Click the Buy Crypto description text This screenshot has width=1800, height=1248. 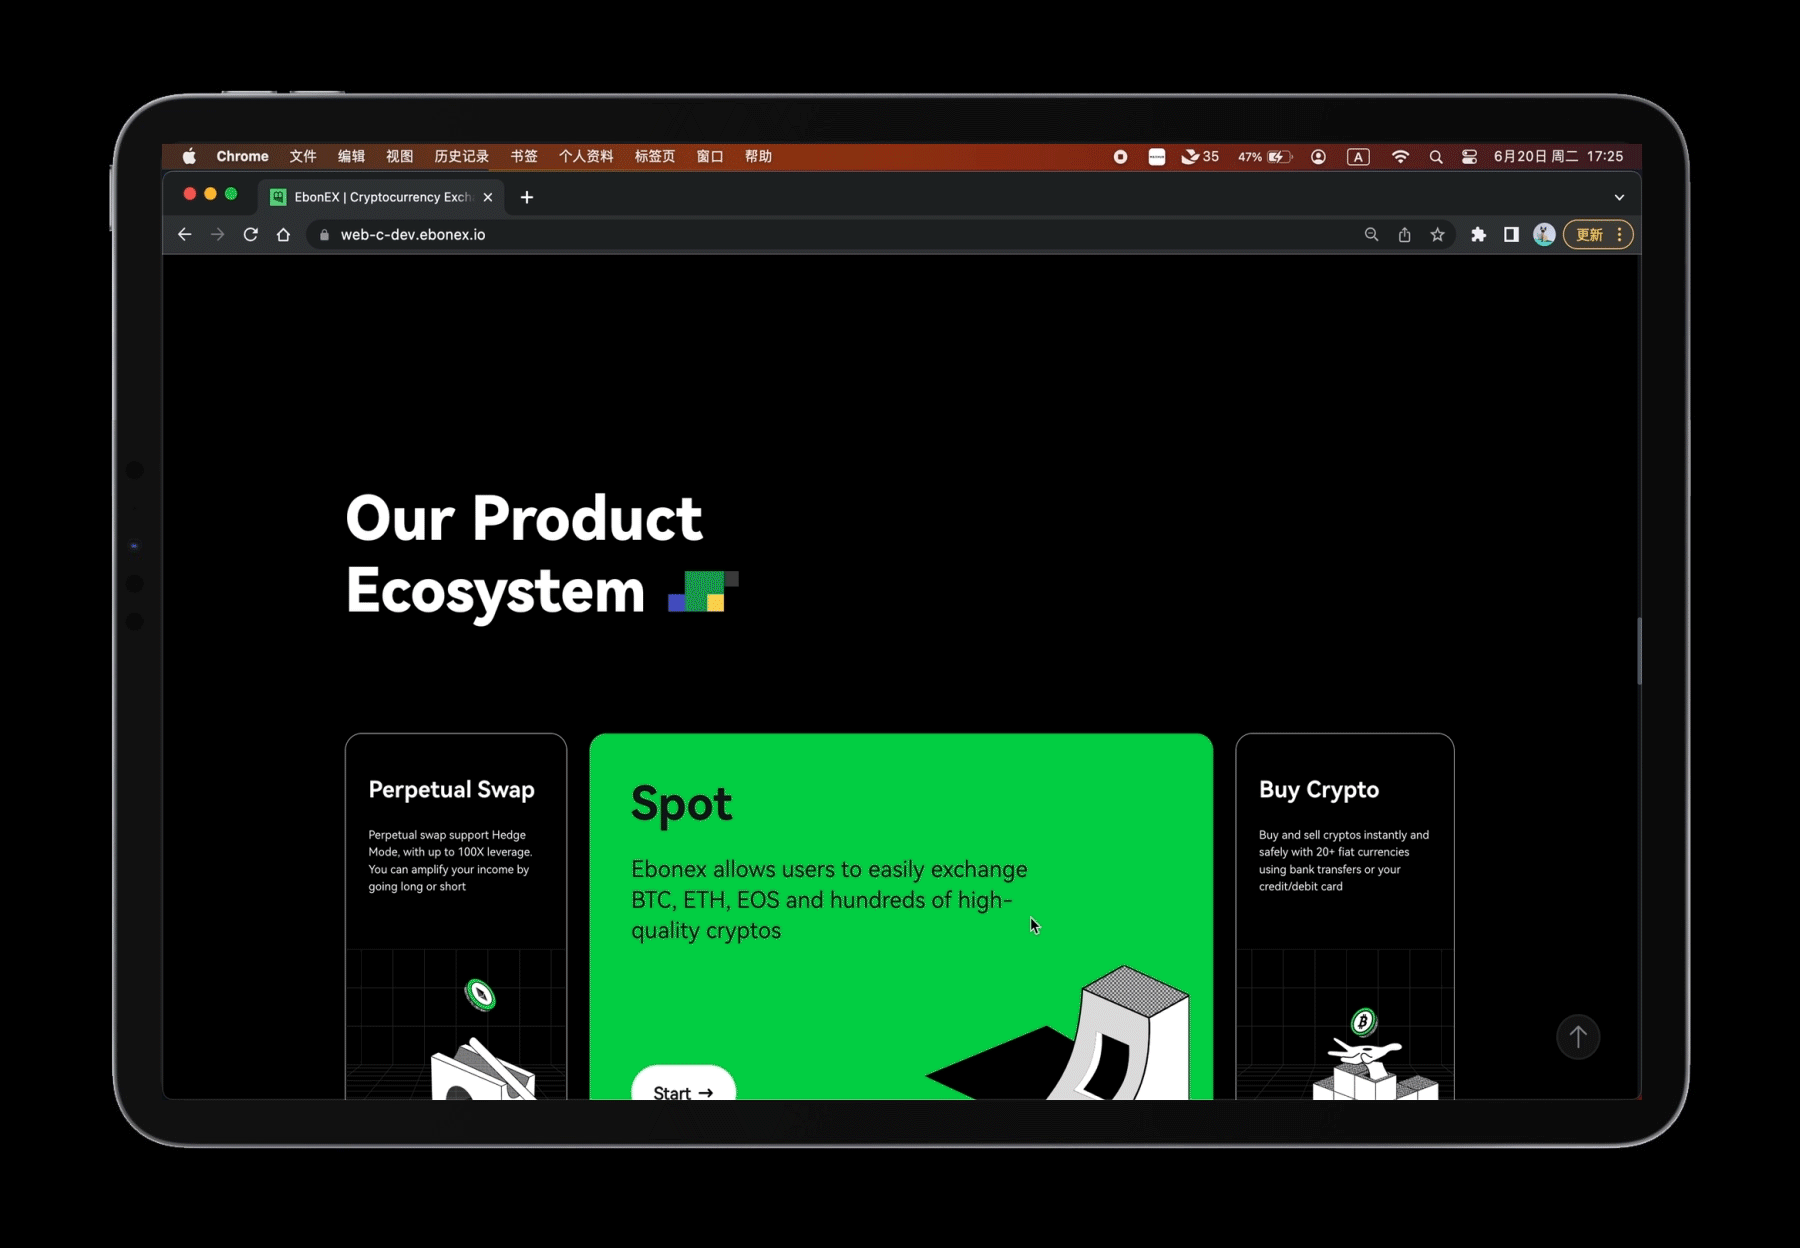[1344, 860]
